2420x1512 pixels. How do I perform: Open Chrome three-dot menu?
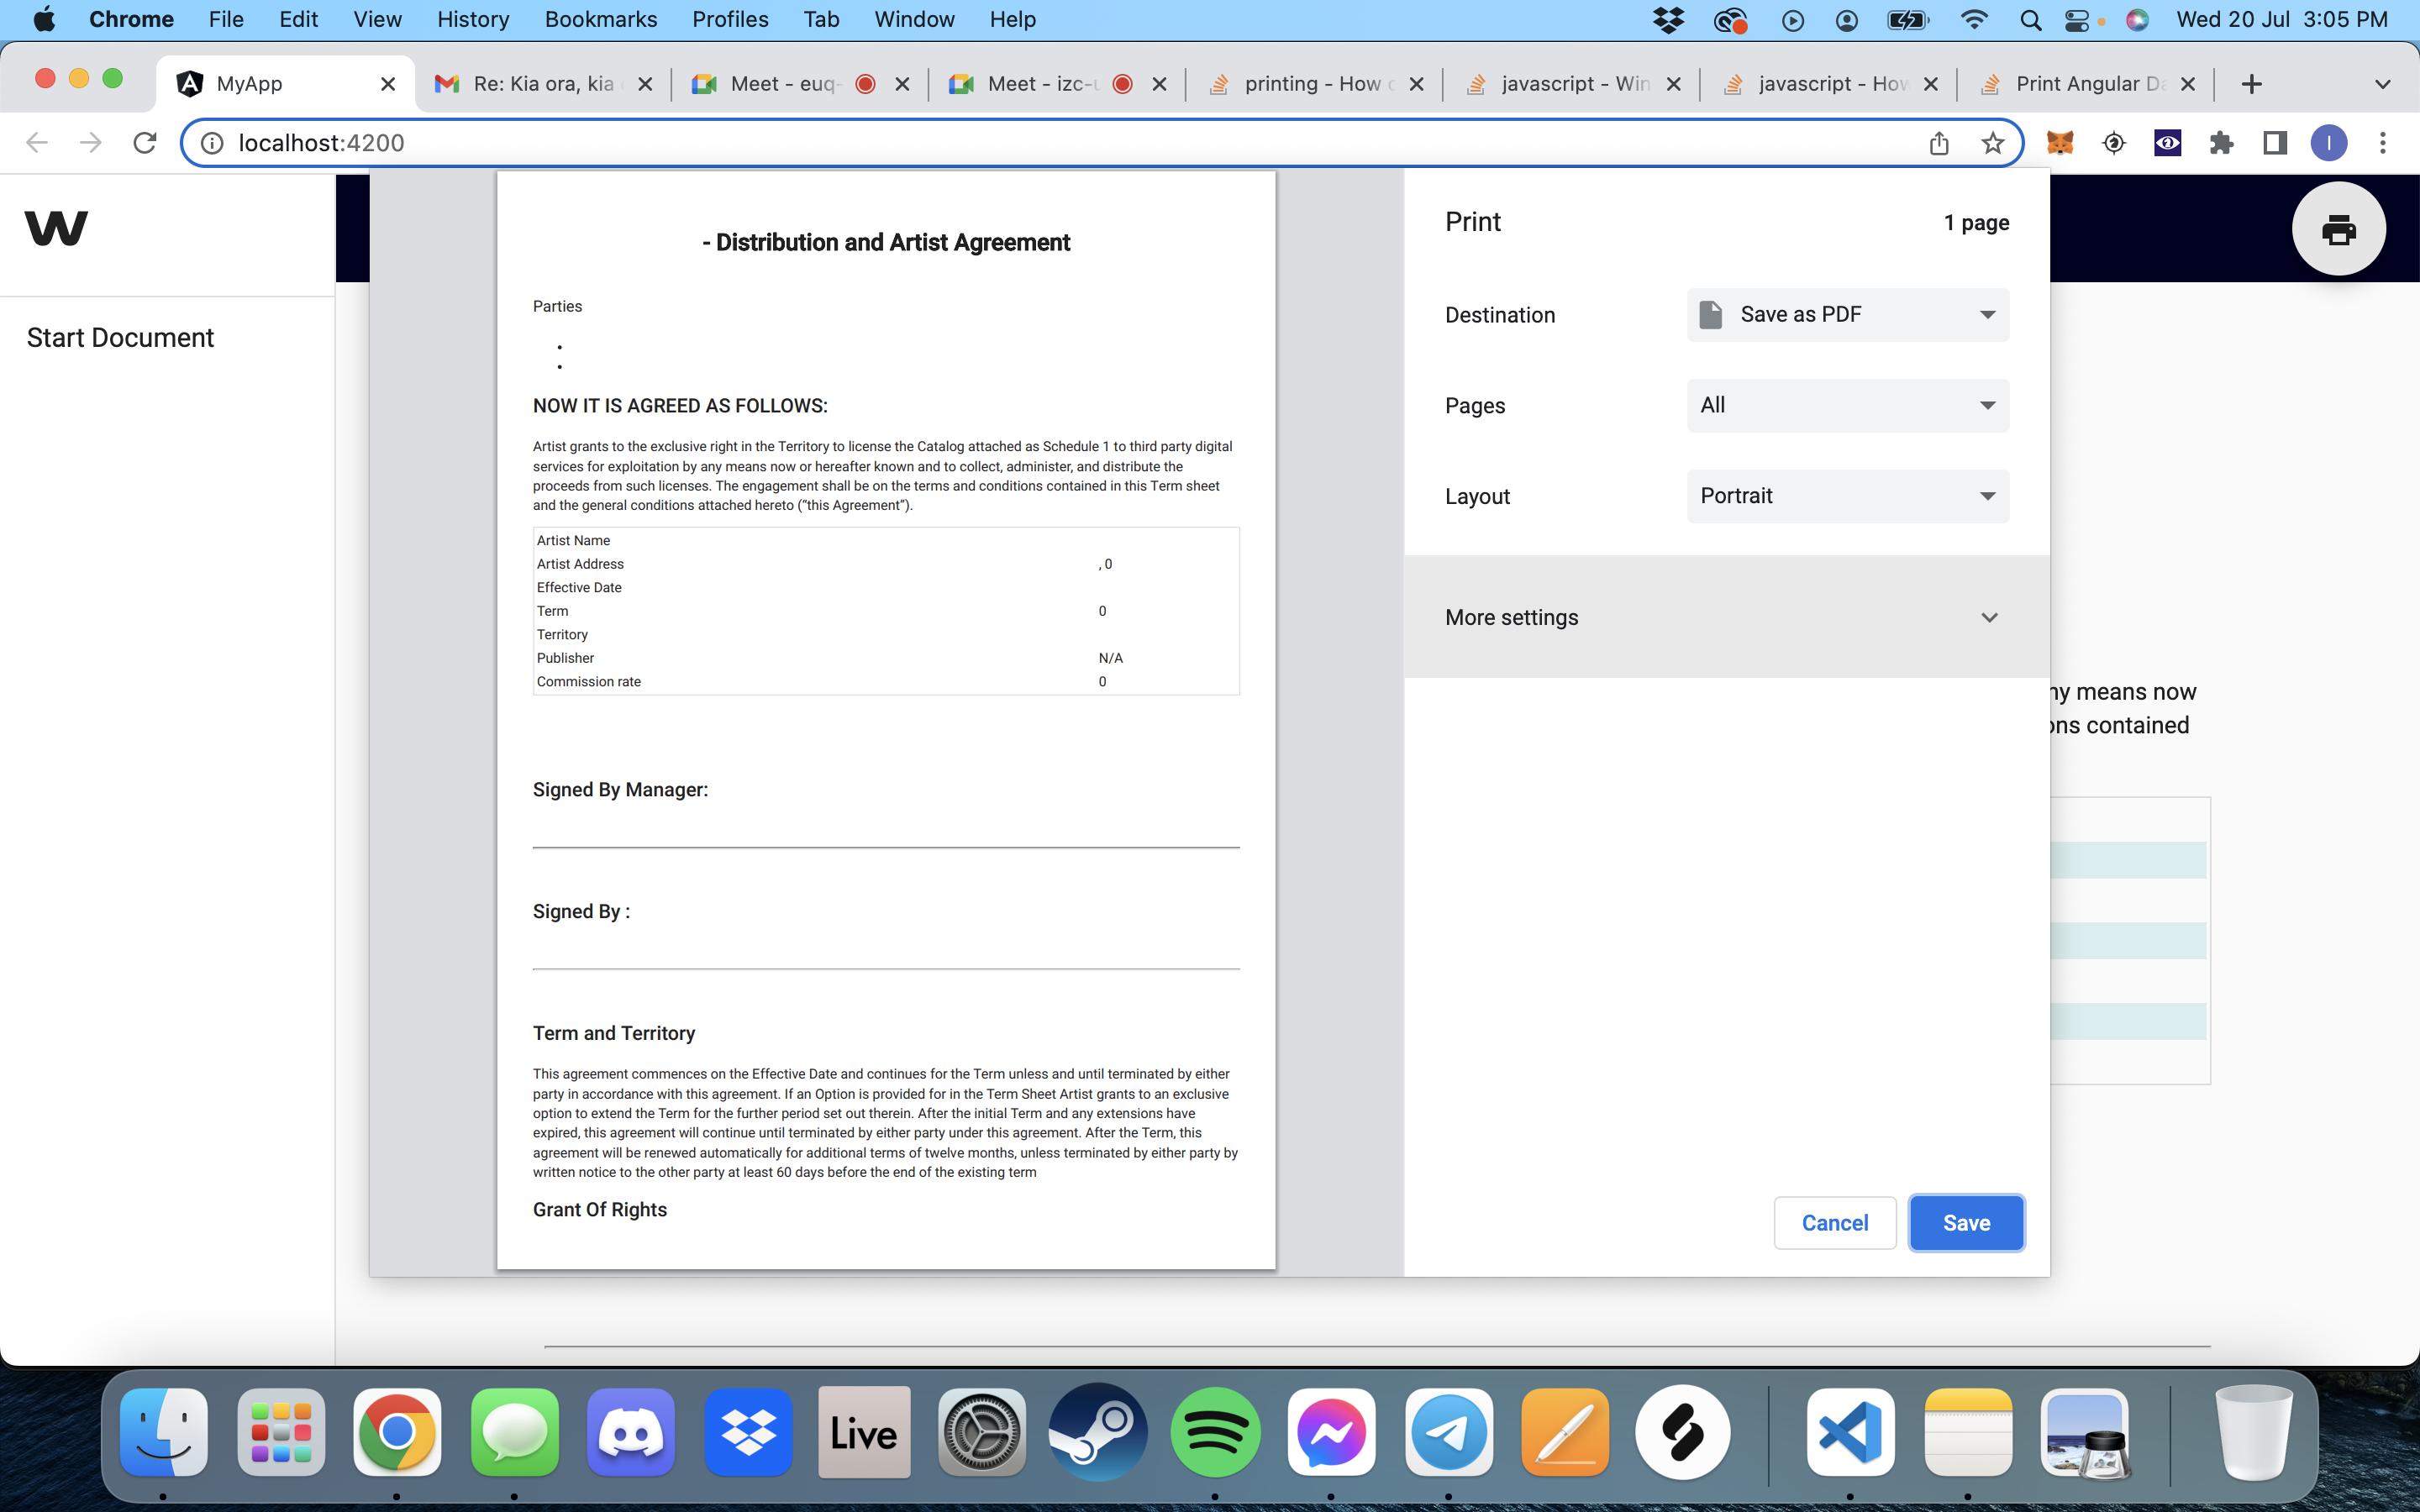tap(2382, 143)
